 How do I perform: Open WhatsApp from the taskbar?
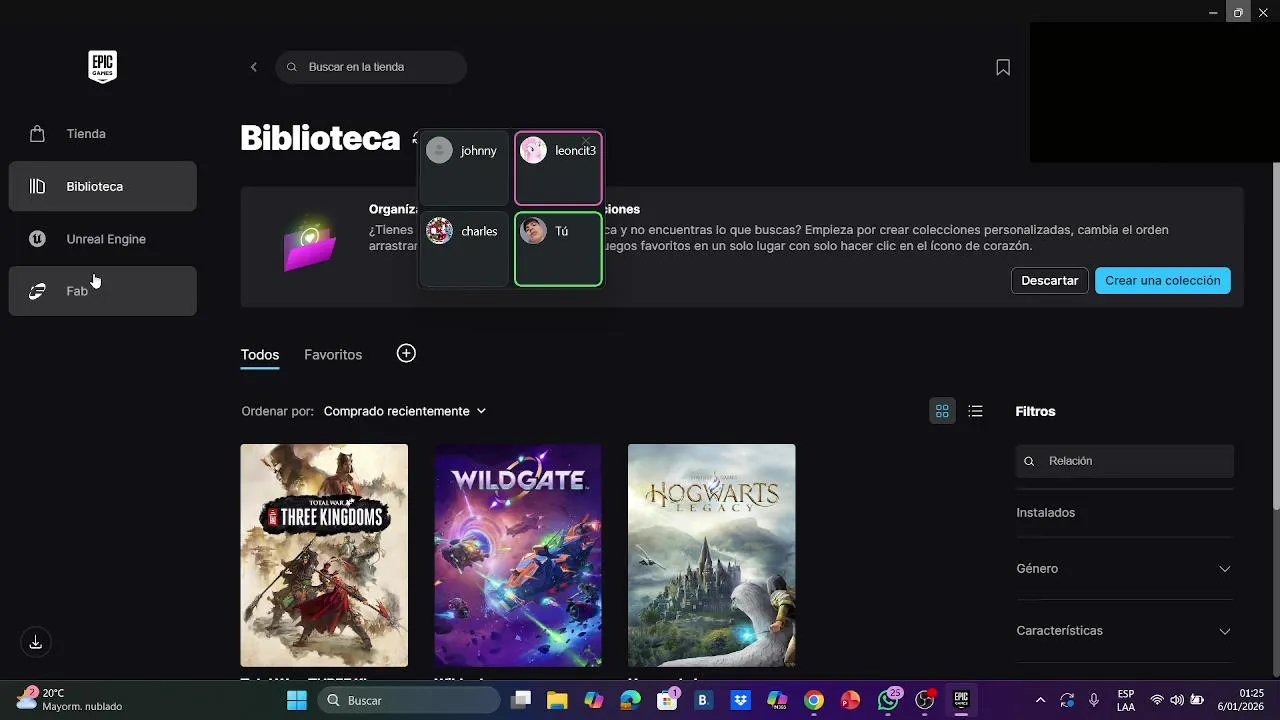888,700
